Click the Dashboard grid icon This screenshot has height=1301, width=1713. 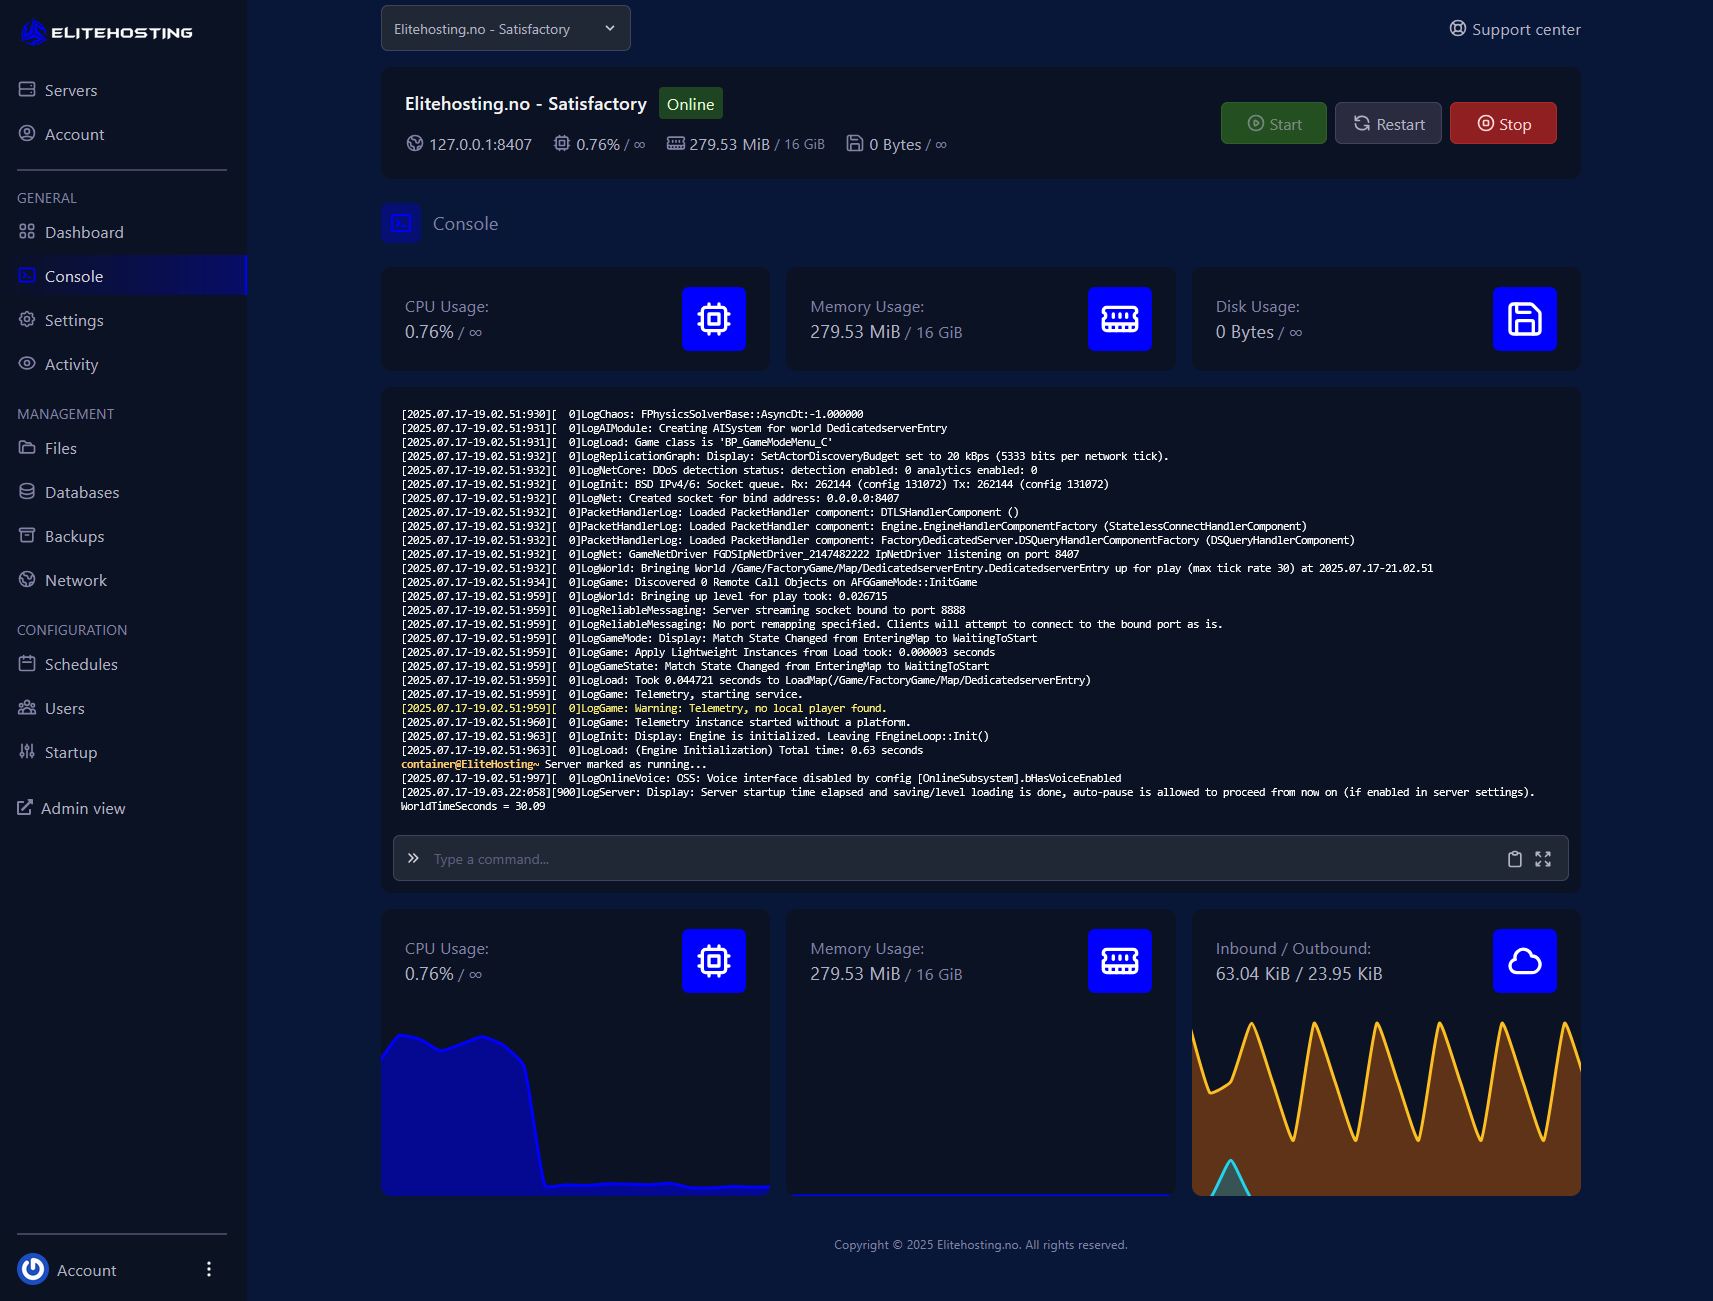point(27,232)
